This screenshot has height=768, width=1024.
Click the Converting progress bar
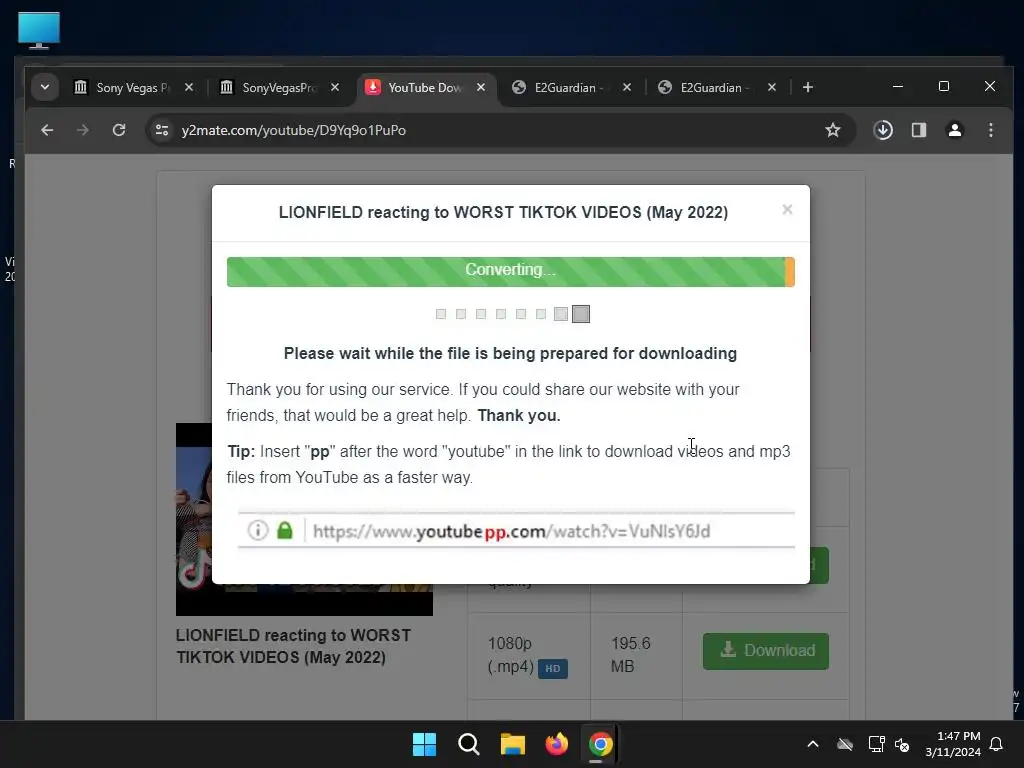[511, 272]
